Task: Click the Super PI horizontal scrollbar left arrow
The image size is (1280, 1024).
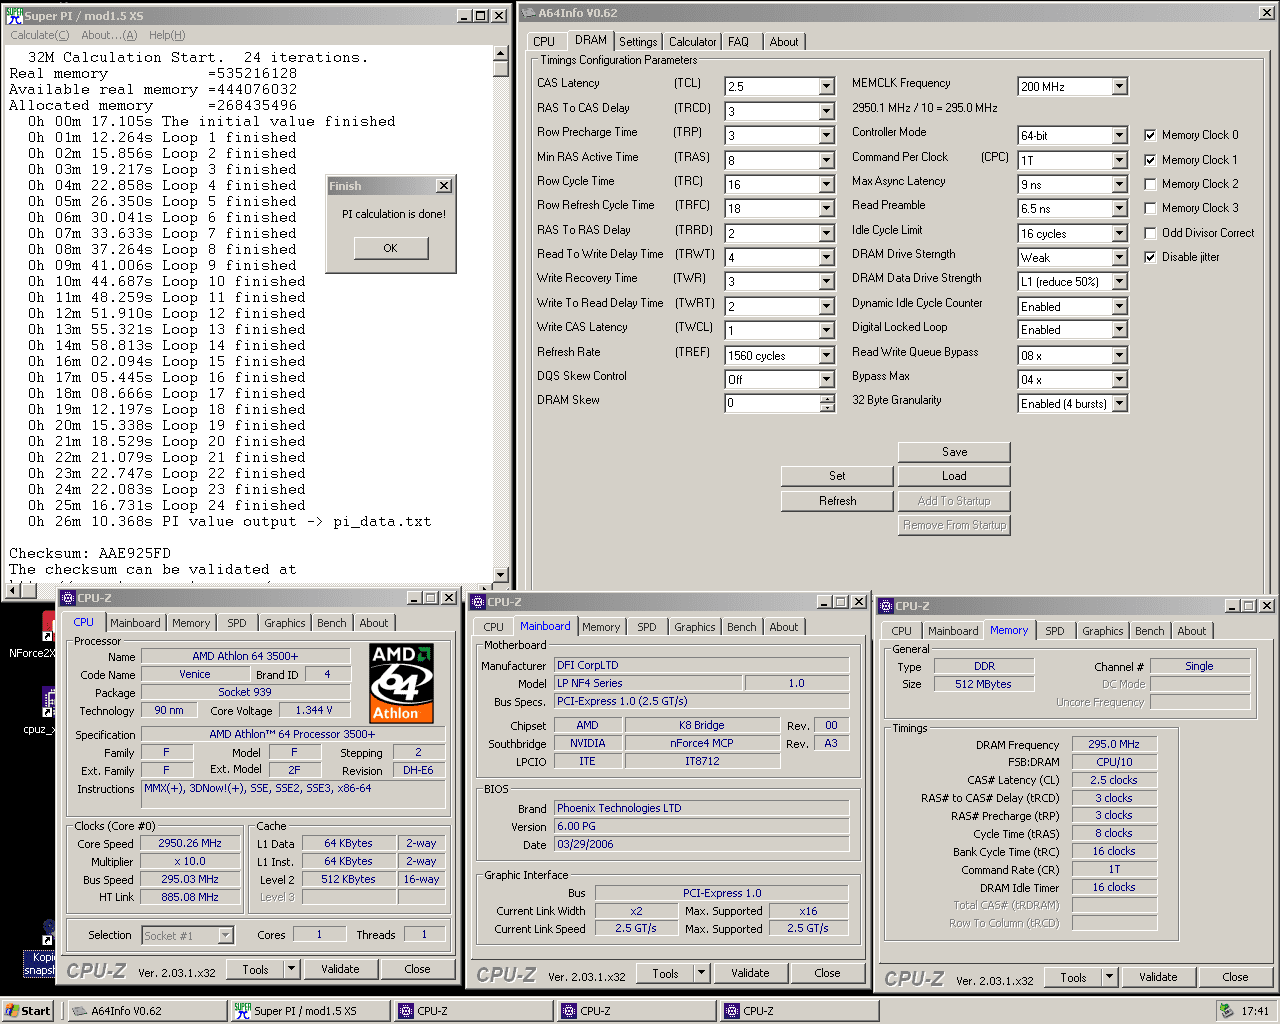Action: [11, 591]
